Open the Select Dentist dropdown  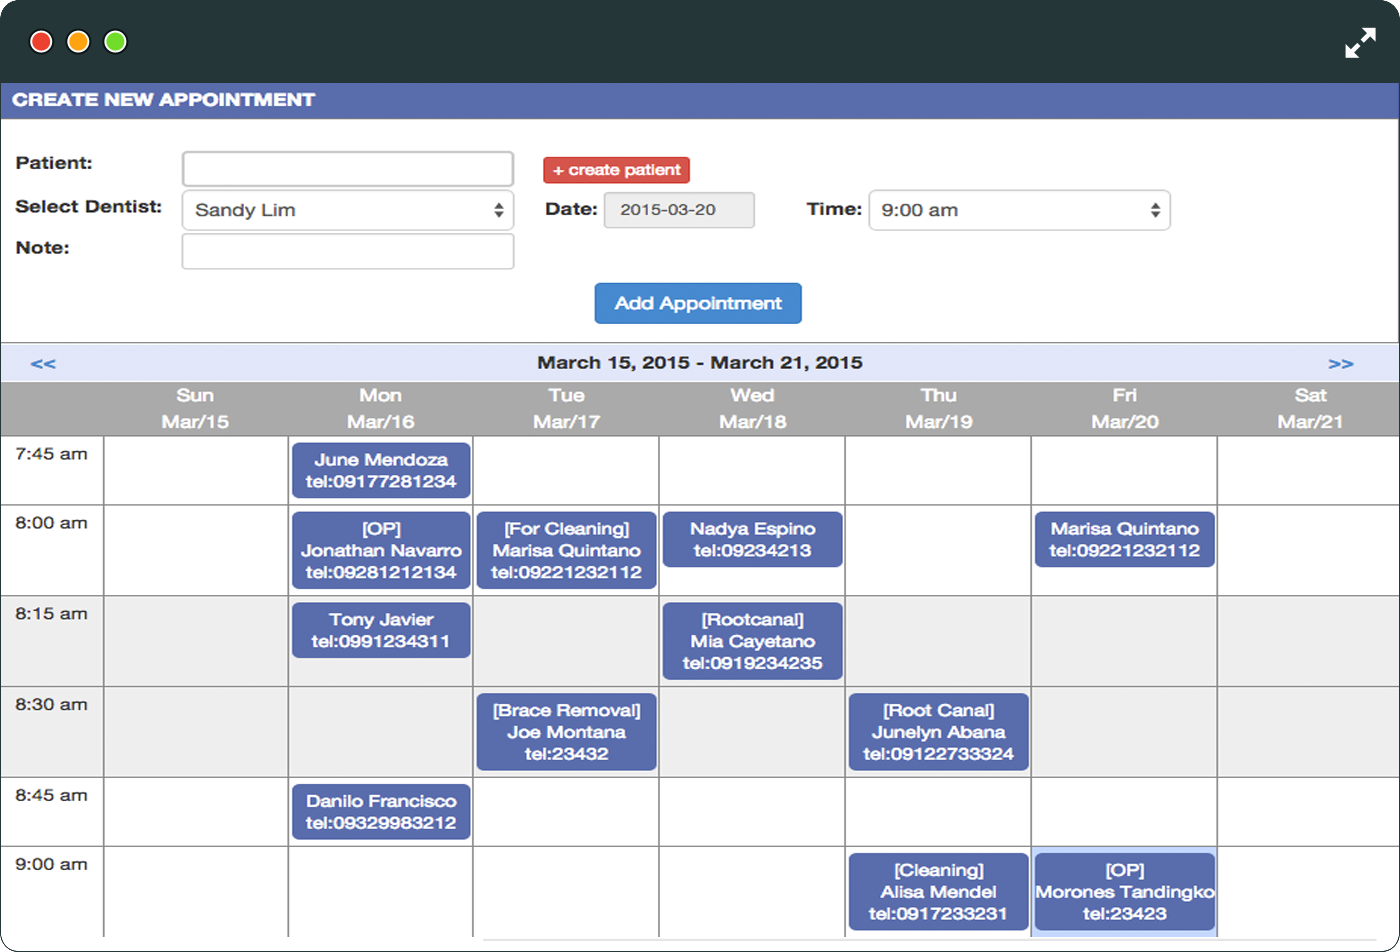click(x=348, y=210)
